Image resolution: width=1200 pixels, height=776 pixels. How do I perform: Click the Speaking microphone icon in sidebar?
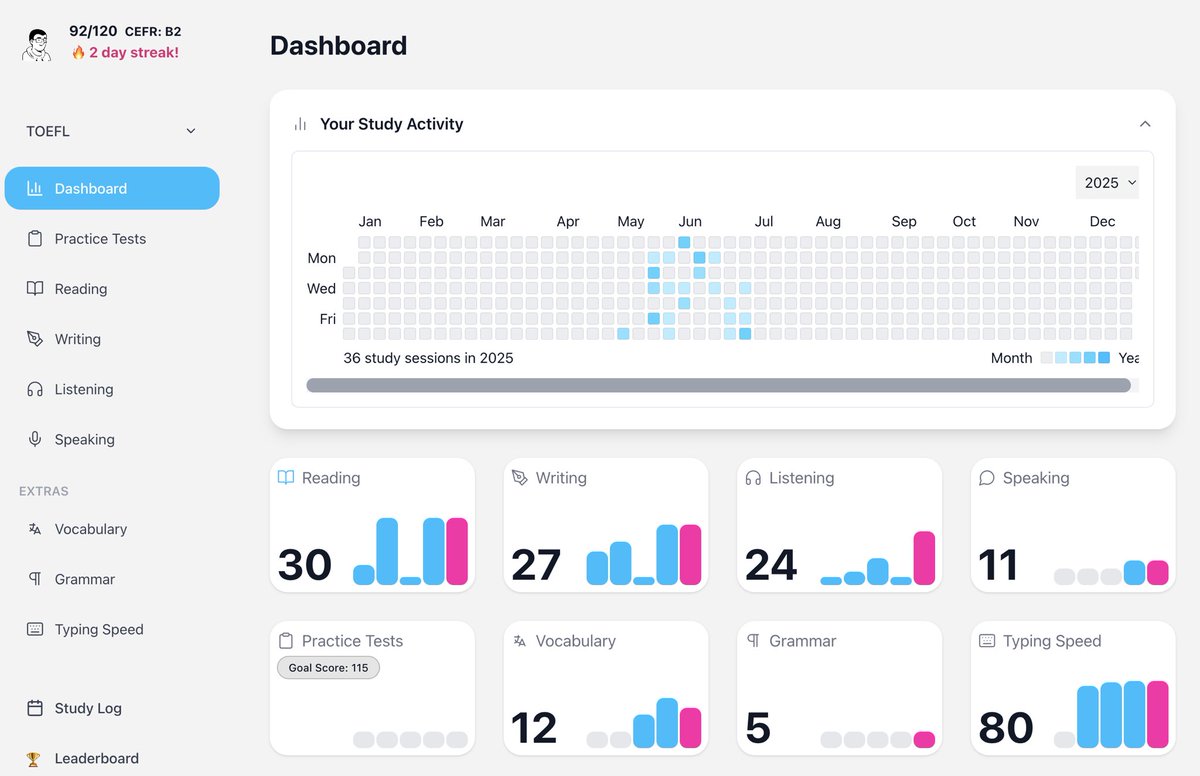[x=35, y=439]
